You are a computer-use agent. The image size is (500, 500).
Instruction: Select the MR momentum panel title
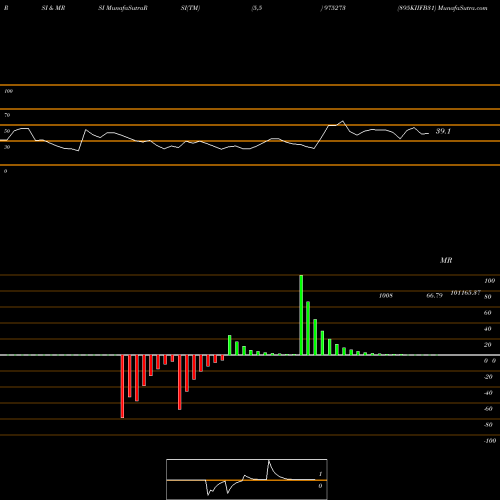point(446,260)
